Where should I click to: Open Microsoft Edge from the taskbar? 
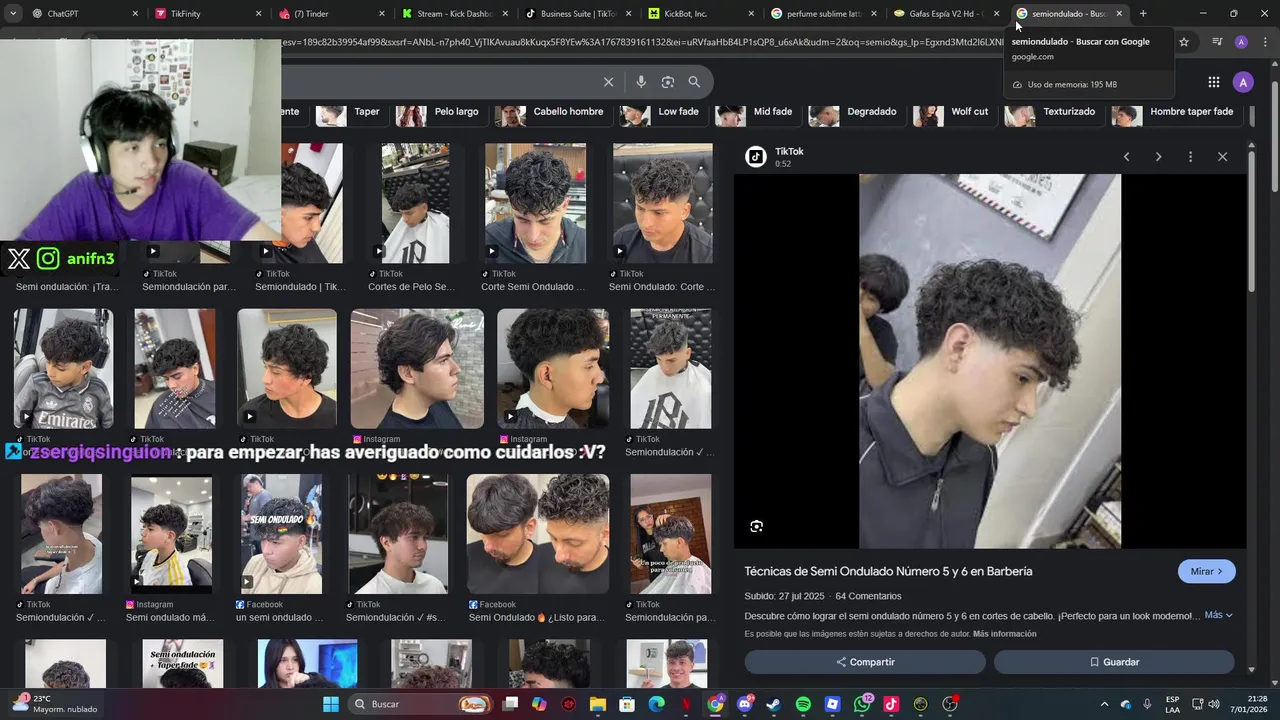[656, 704]
